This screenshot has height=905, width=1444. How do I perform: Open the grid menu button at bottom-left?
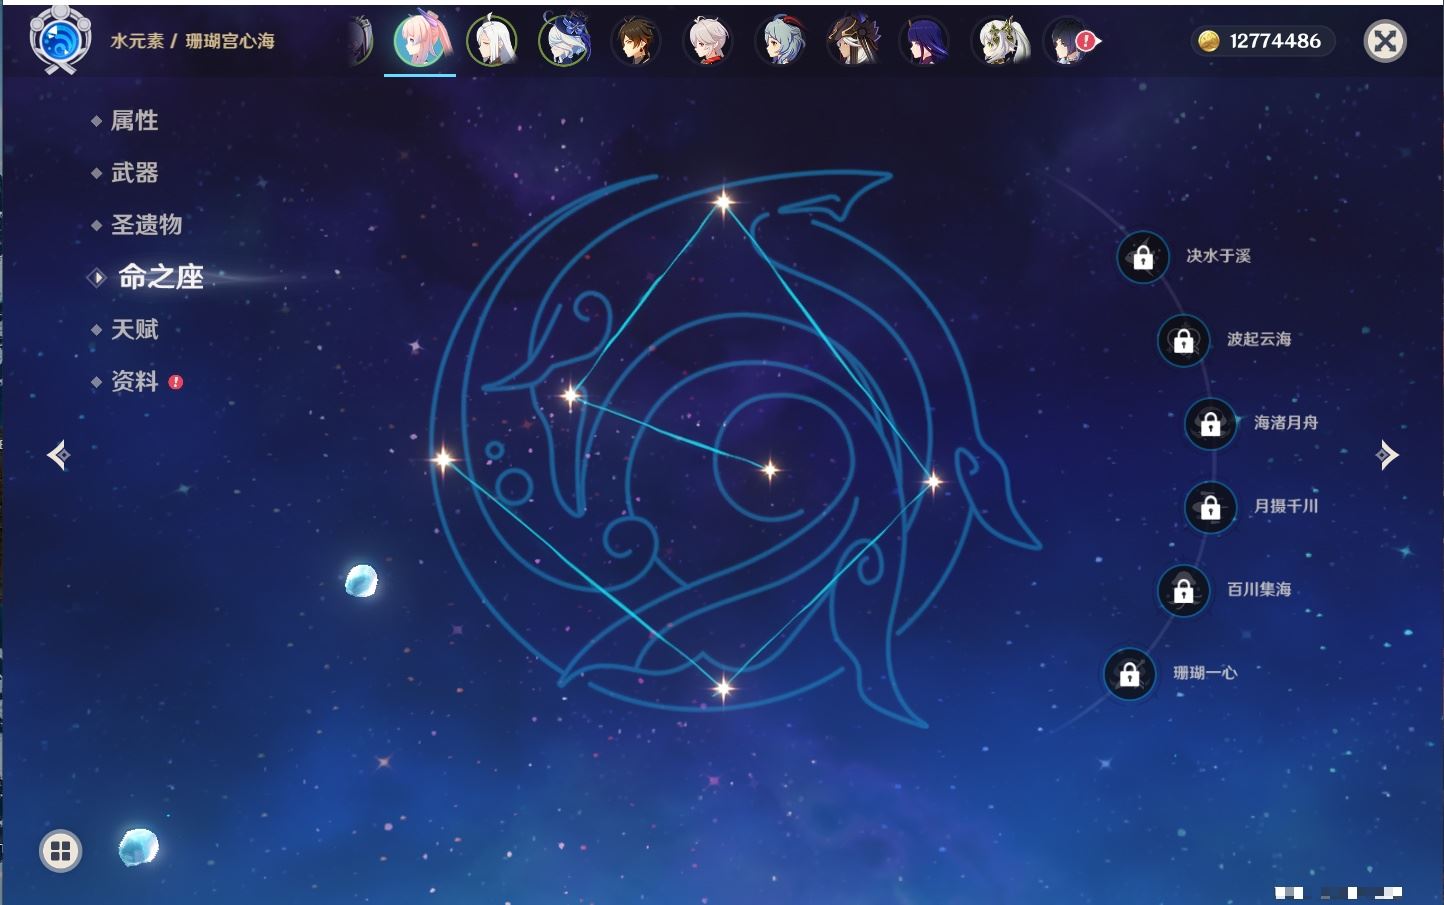pyautogui.click(x=60, y=851)
